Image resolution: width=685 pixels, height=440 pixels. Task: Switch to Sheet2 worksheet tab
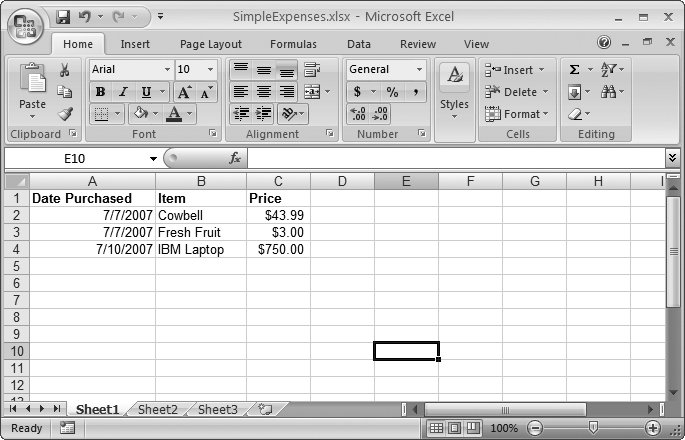pos(158,409)
